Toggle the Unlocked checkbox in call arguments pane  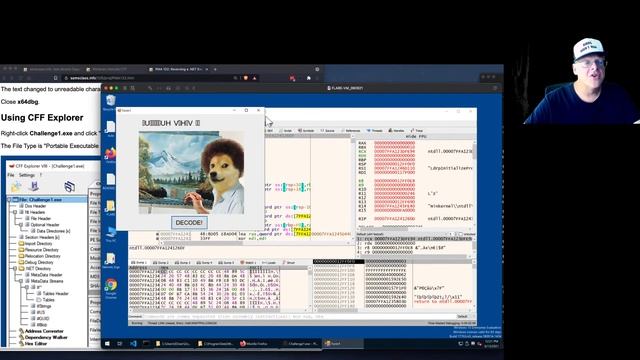pyautogui.click(x=460, y=234)
